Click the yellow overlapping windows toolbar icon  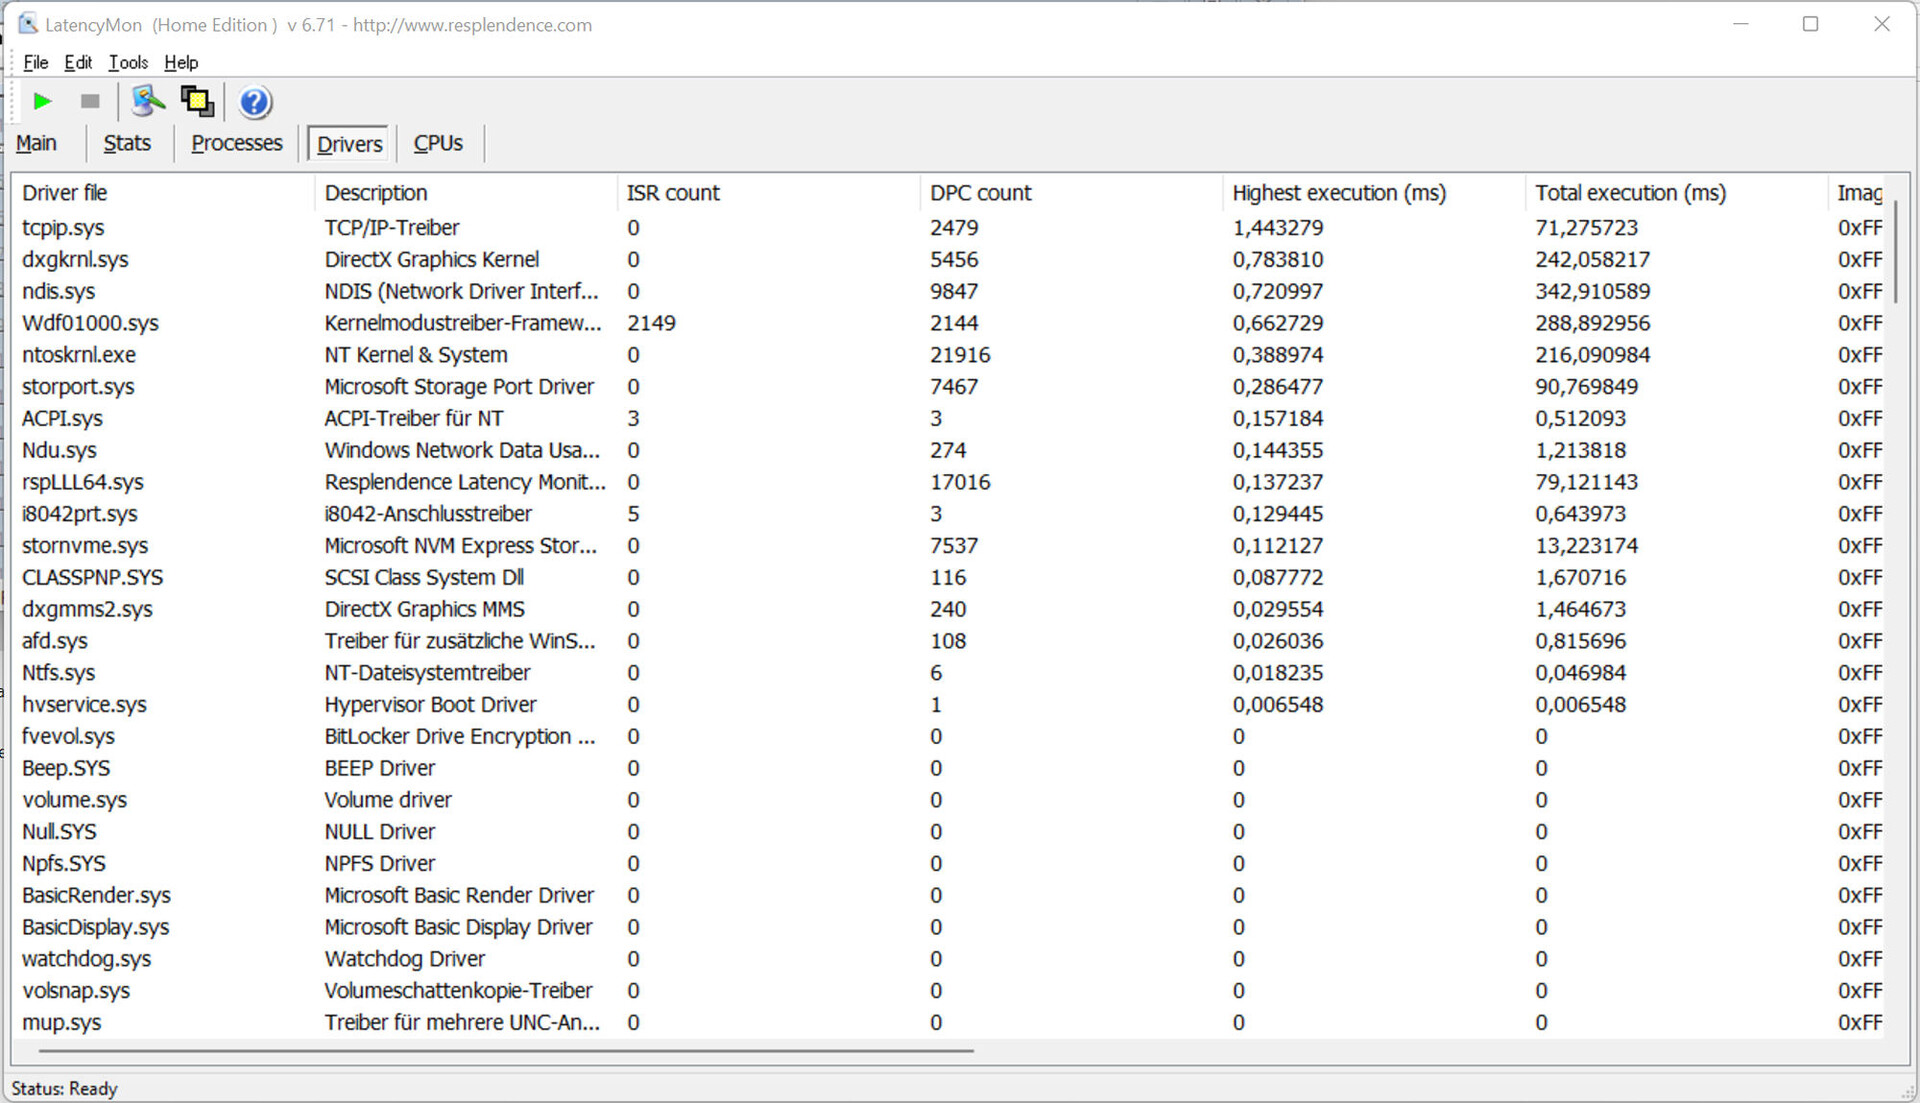coord(197,101)
